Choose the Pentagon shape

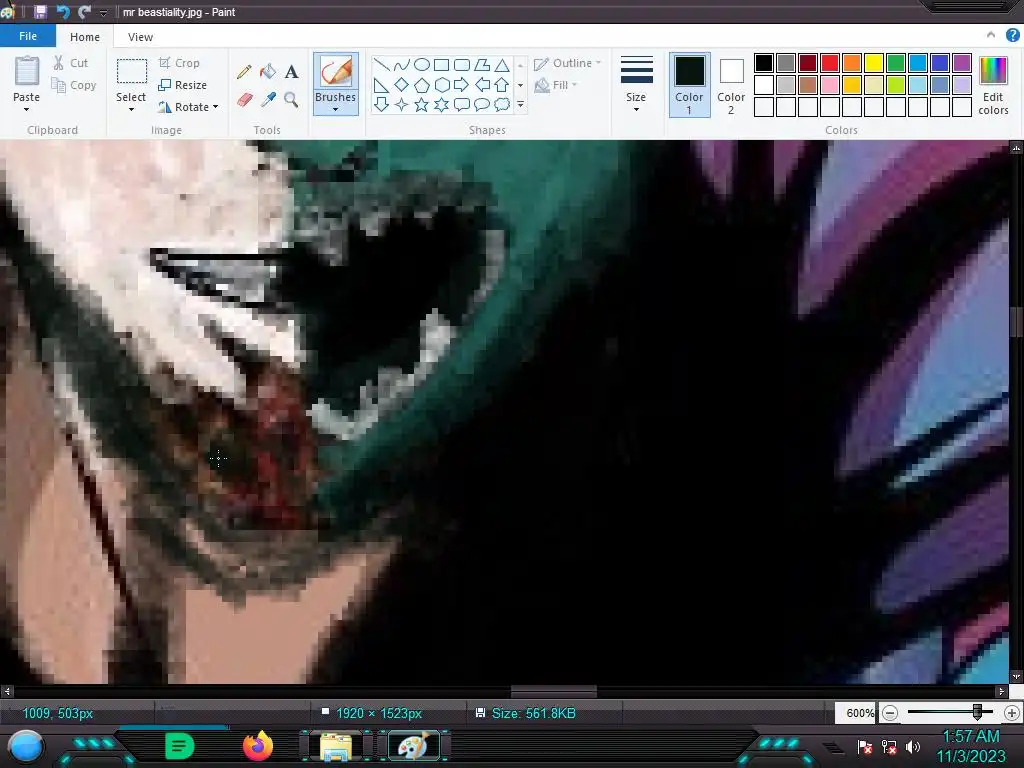tap(422, 85)
